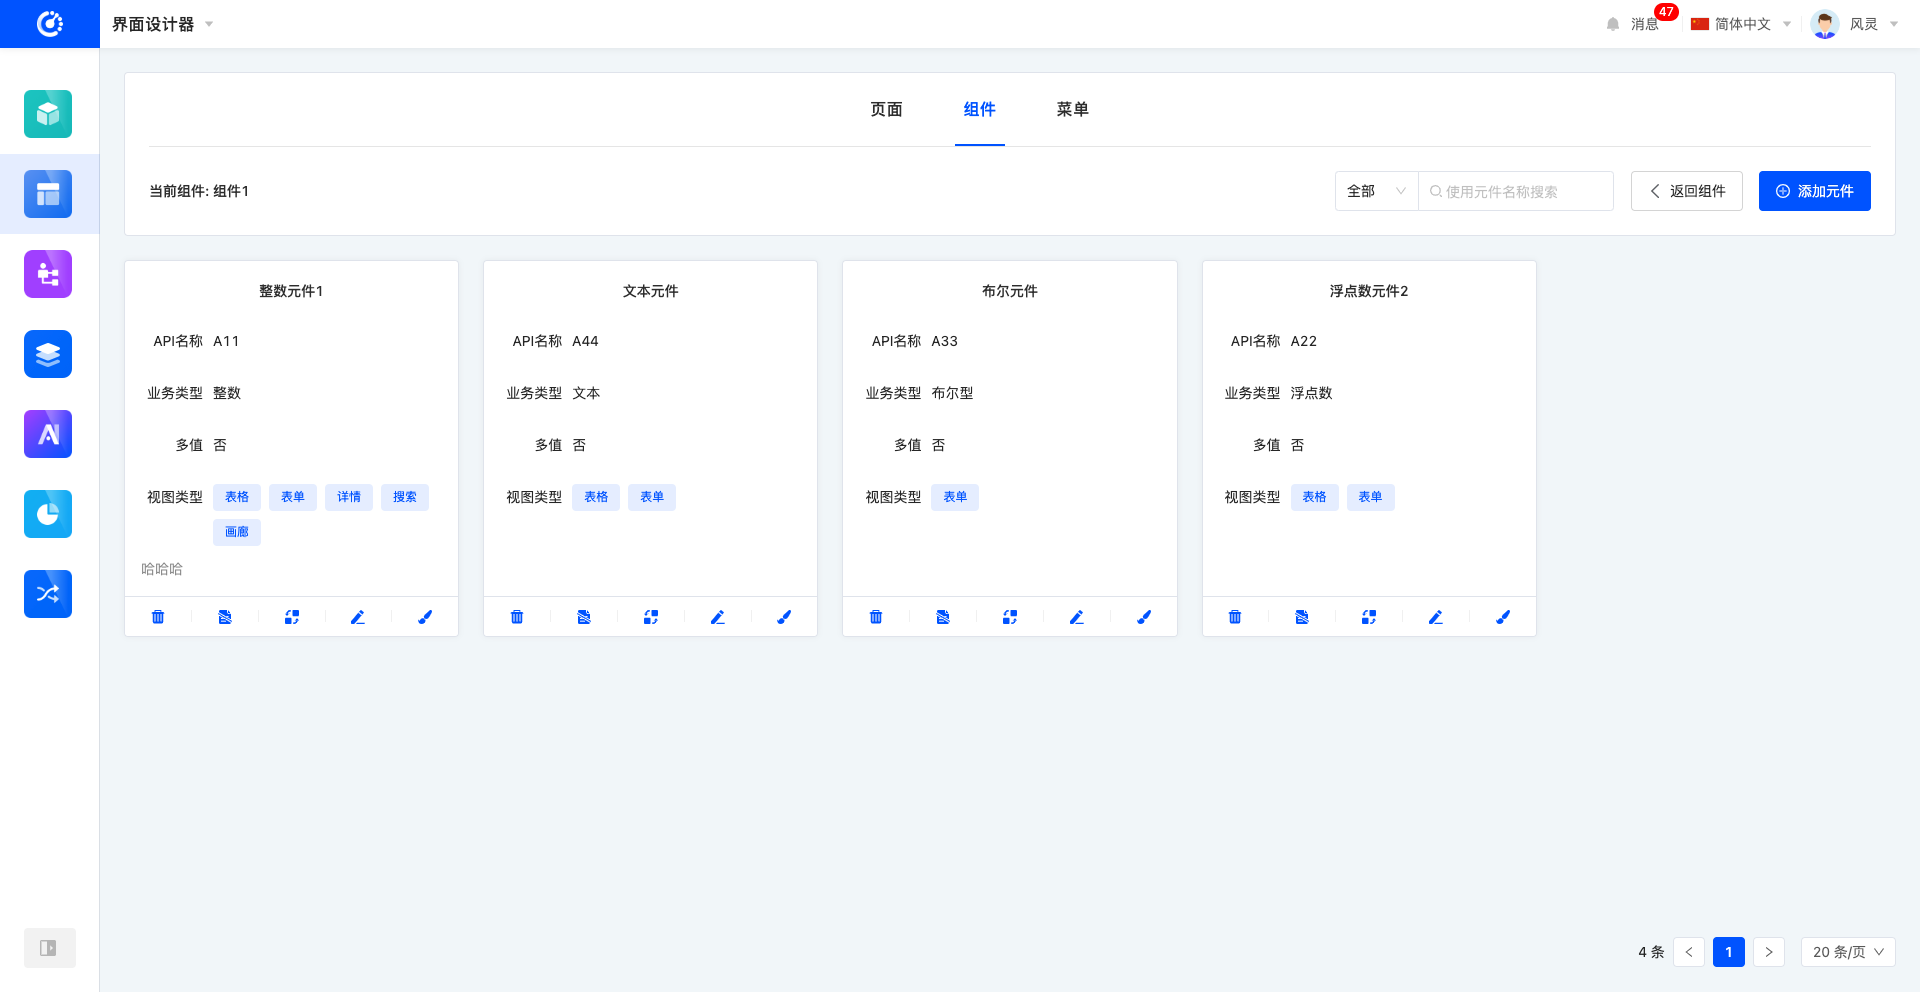This screenshot has width=1920, height=992.
Task: Click the brush icon on 布尔元件 card
Action: pyautogui.click(x=1143, y=617)
